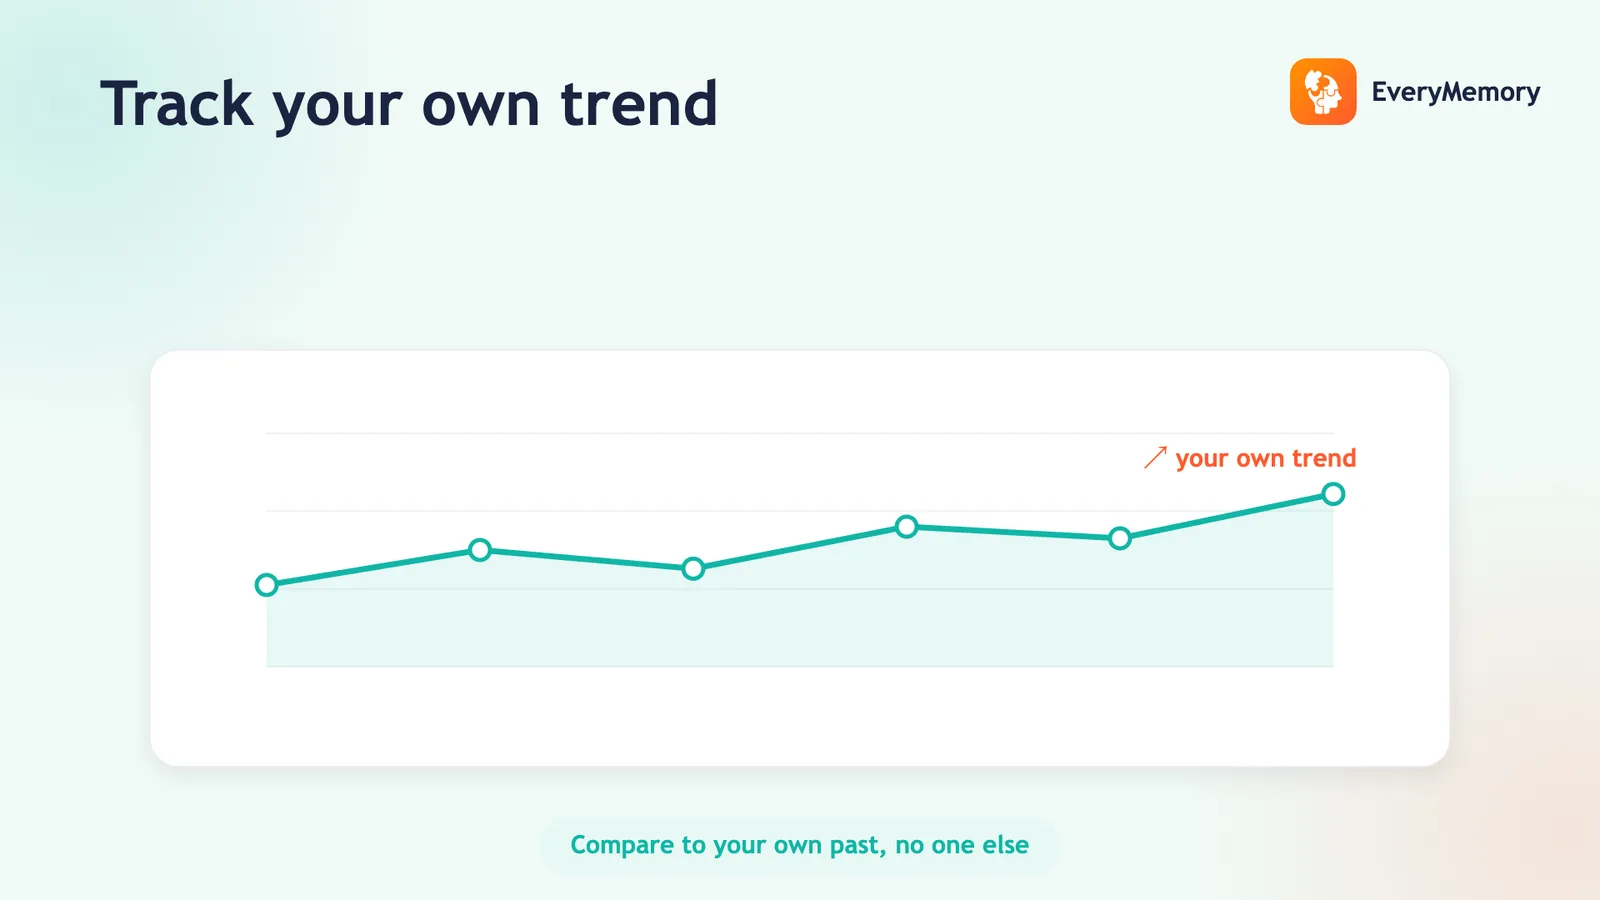The image size is (1600, 900).
Task: Click the orange upward trend arrow icon
Action: coord(1155,458)
